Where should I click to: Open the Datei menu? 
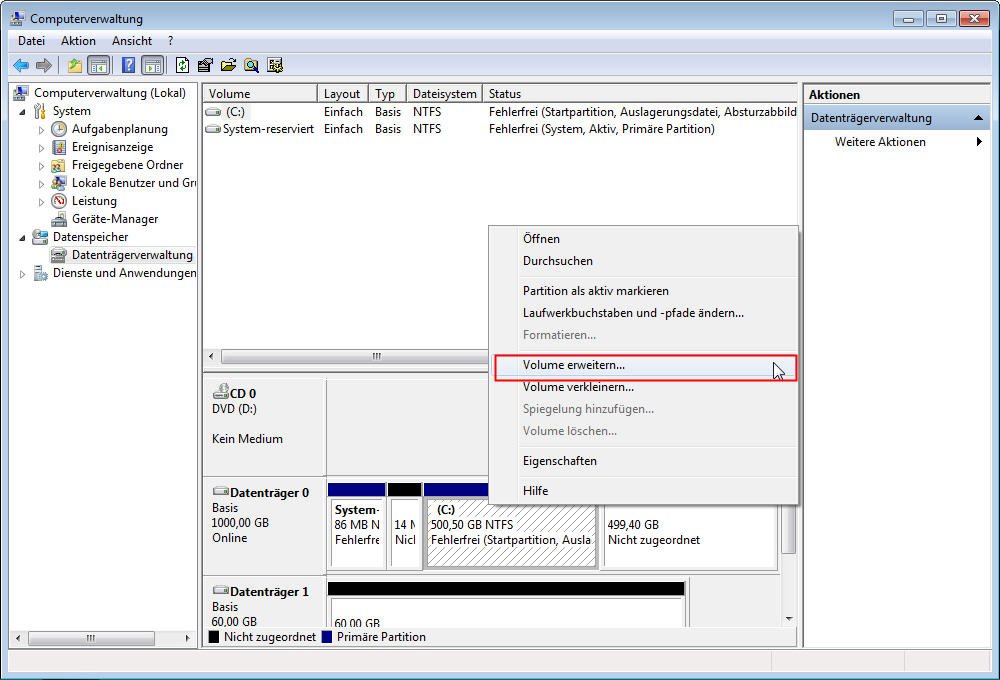coord(31,41)
